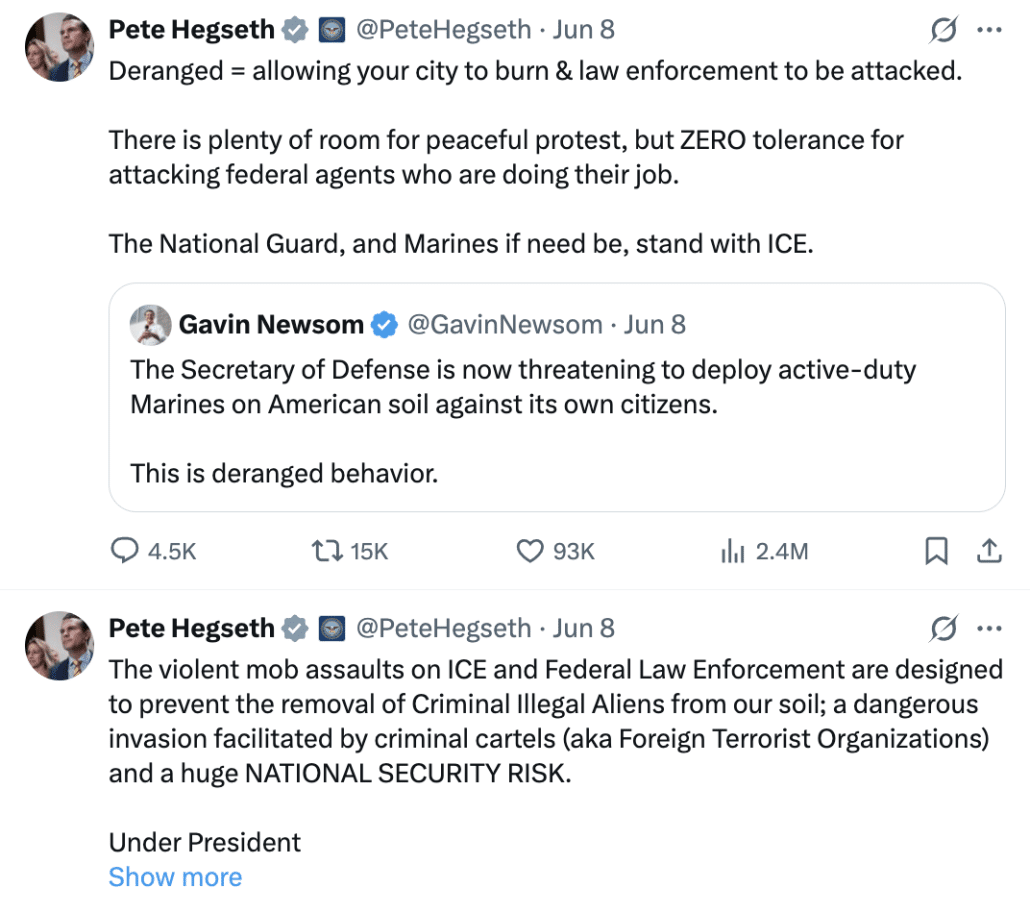Viewport: 1030px width, 913px height.
Task: Open the quoted Gavin Newsom tweet
Action: coord(556,420)
